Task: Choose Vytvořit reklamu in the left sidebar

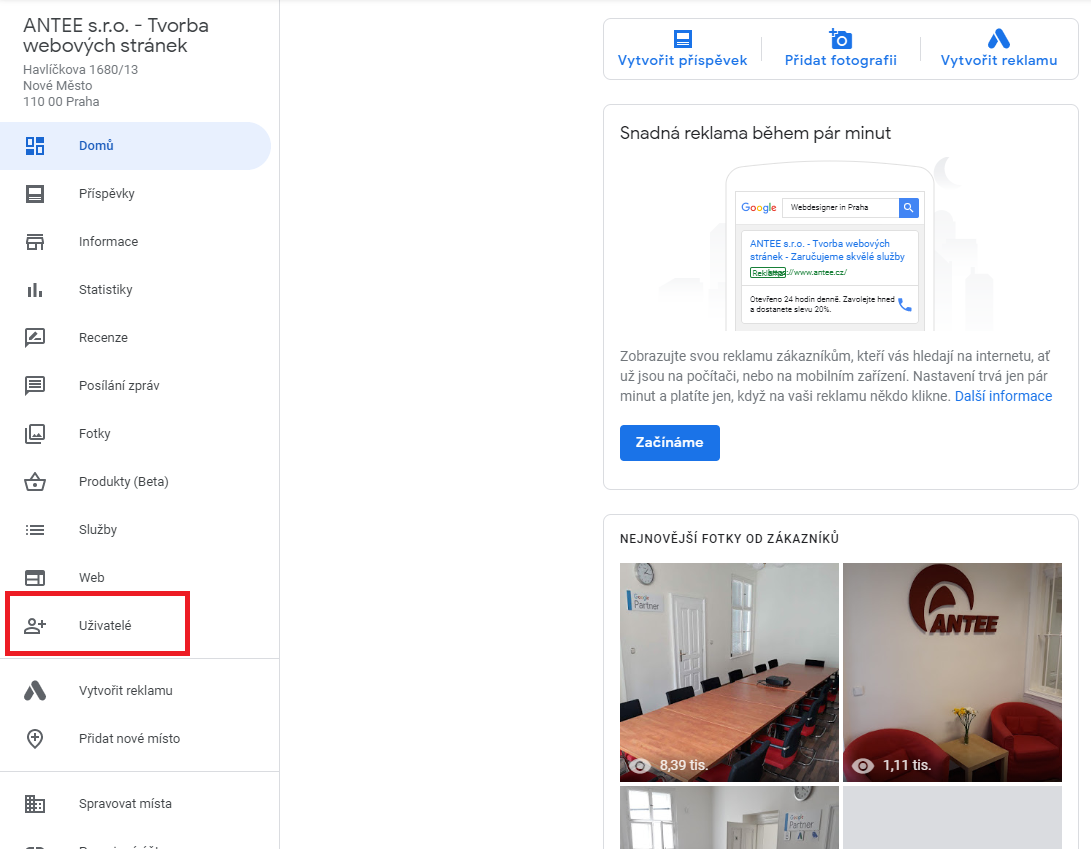Action: coord(125,691)
